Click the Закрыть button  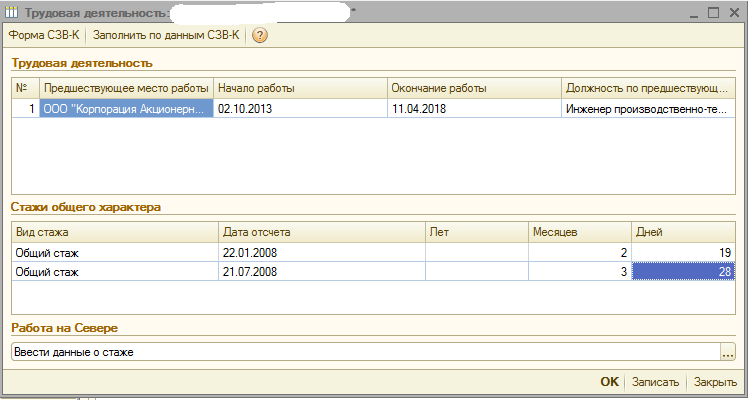(x=715, y=382)
